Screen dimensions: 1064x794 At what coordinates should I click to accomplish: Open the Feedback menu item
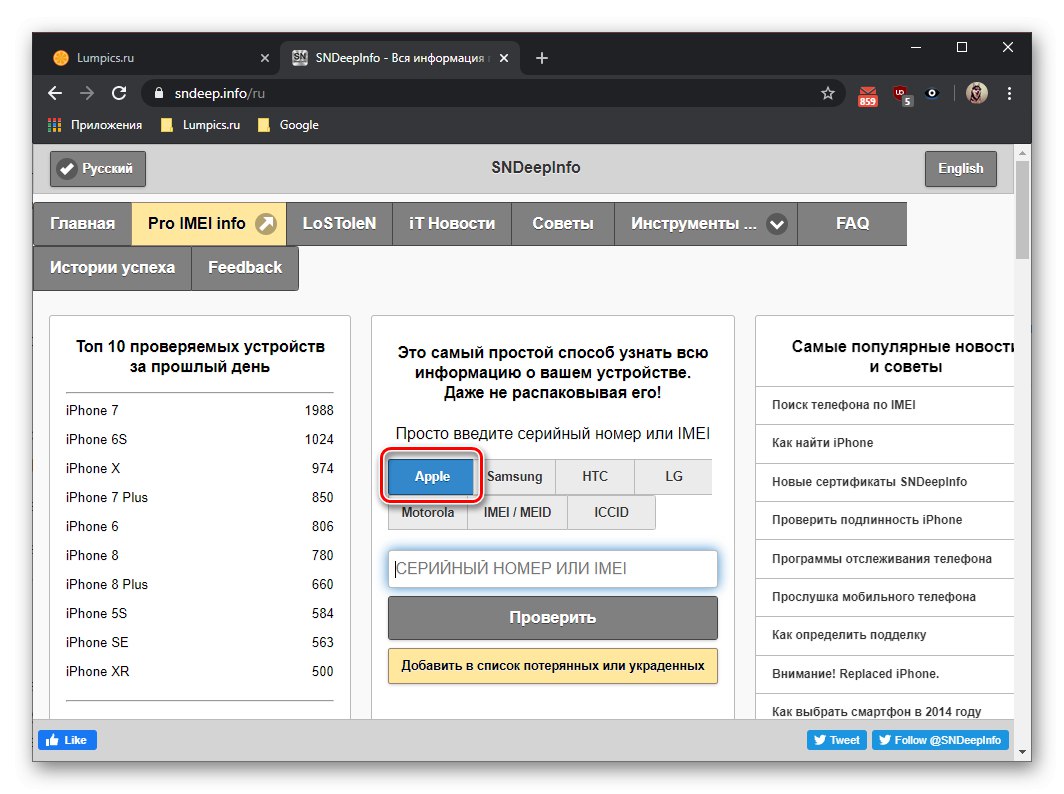point(245,267)
